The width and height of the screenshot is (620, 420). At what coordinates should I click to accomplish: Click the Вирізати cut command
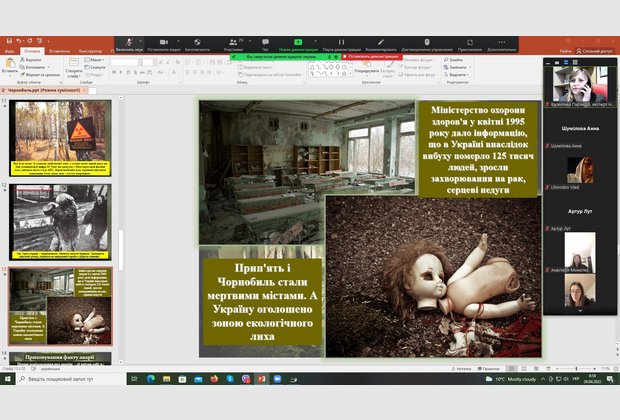[32, 60]
